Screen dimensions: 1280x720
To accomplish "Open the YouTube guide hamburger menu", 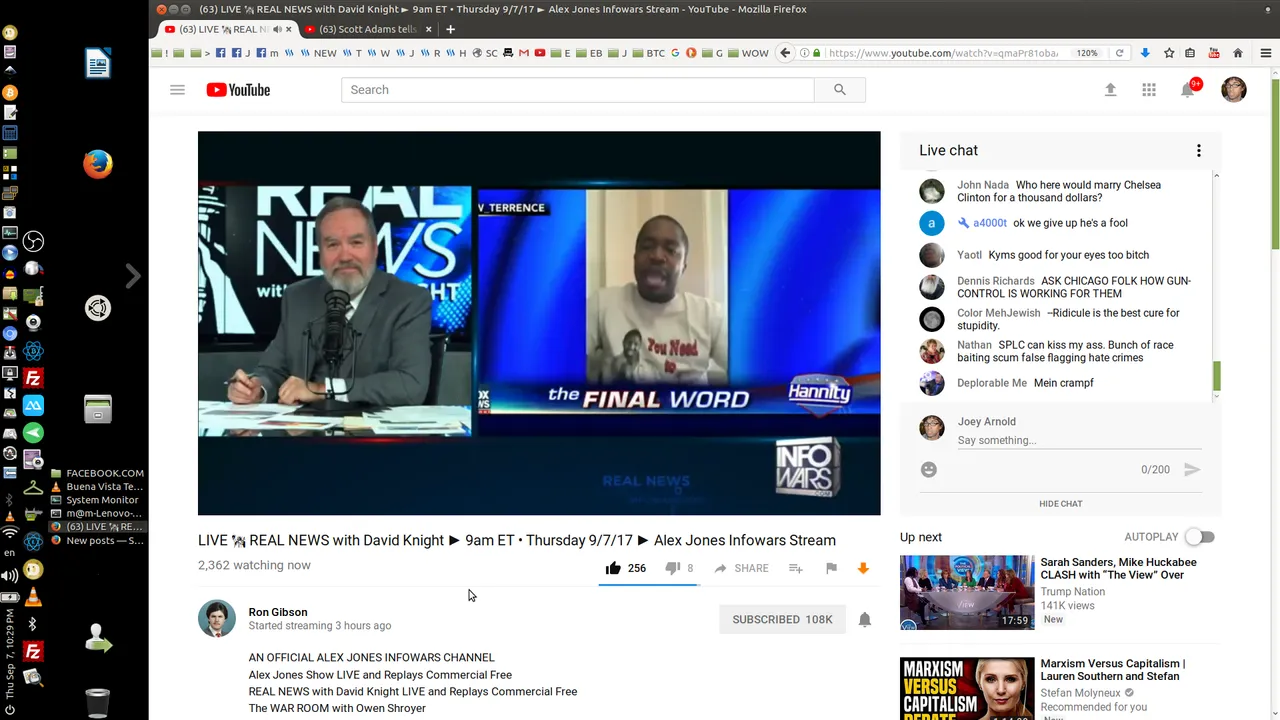I will tap(177, 90).
